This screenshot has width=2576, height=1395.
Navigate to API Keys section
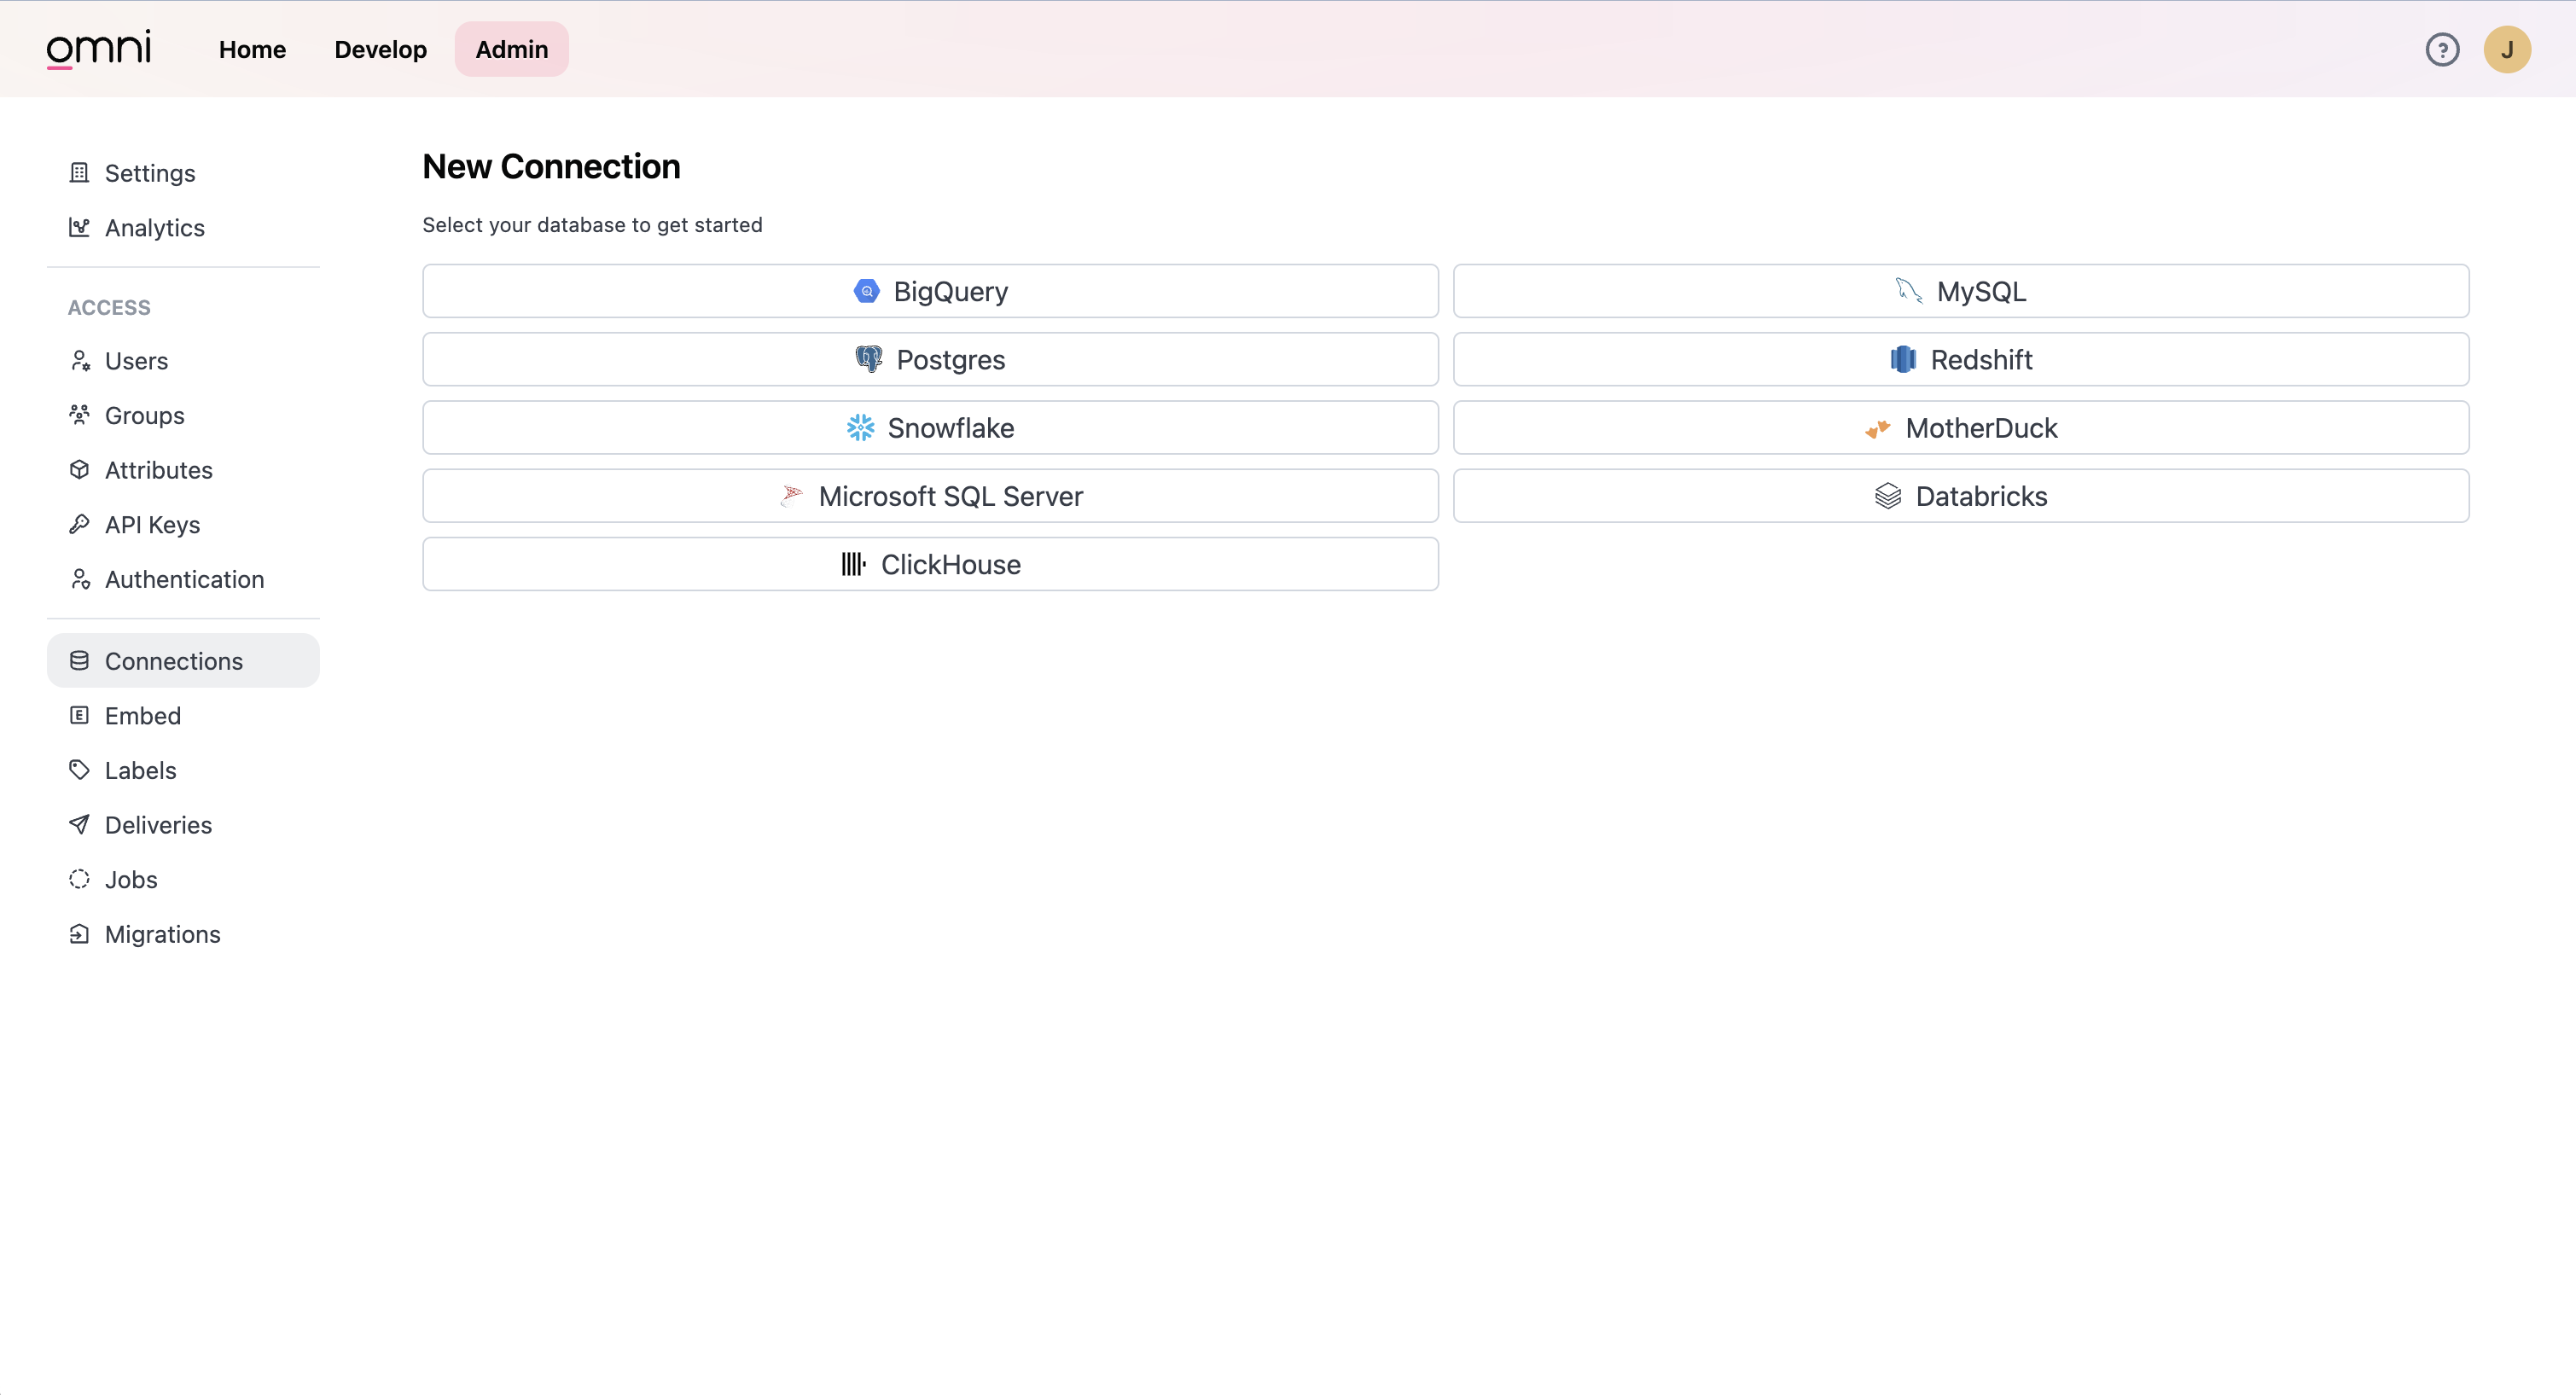(x=153, y=524)
